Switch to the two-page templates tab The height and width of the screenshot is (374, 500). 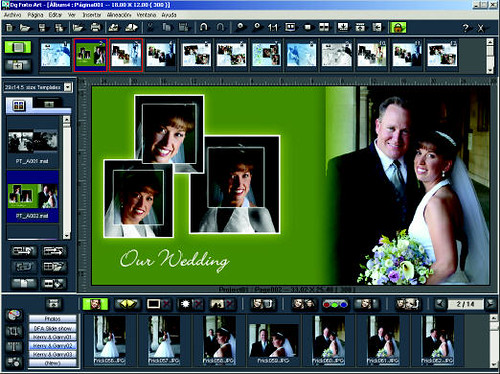(x=19, y=106)
